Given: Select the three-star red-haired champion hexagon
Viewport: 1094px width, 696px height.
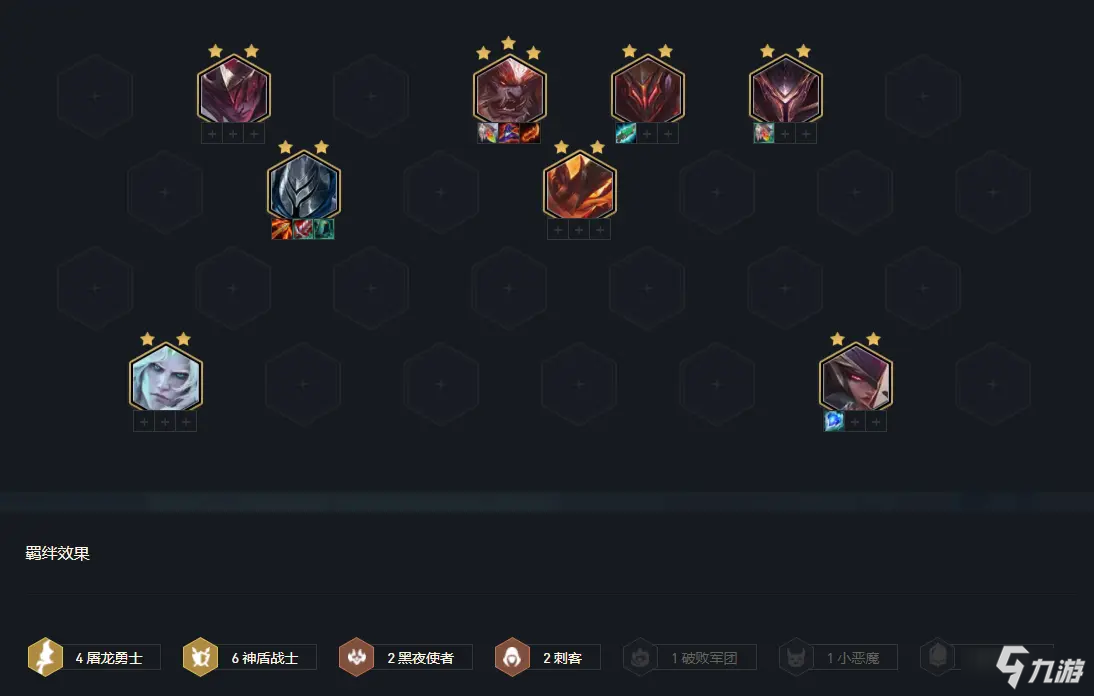Looking at the screenshot, I should (x=509, y=91).
